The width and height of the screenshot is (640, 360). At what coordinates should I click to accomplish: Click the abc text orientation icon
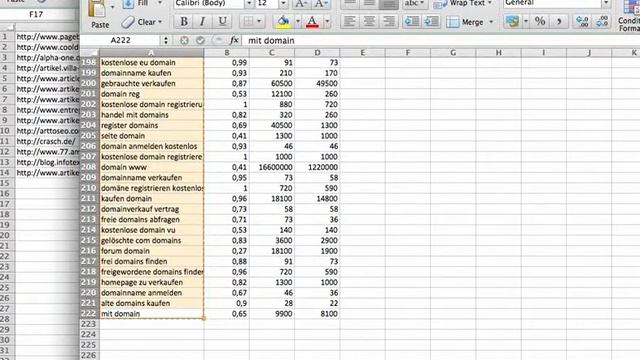pos(414,4)
